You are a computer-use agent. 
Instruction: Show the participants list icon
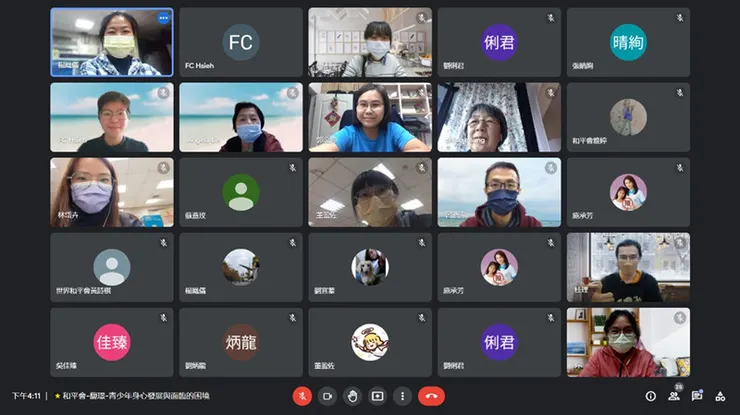(674, 396)
